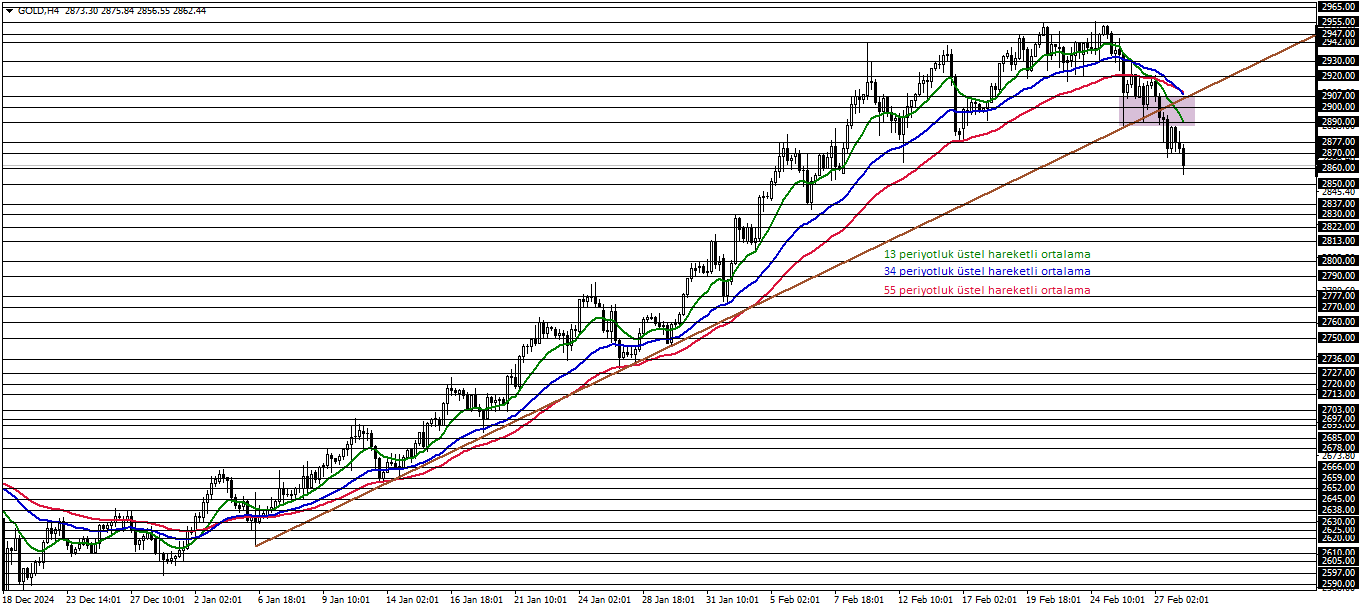The height and width of the screenshot is (611, 1362).
Task: Click the 2727.00 price level label
Action: coord(1337,372)
